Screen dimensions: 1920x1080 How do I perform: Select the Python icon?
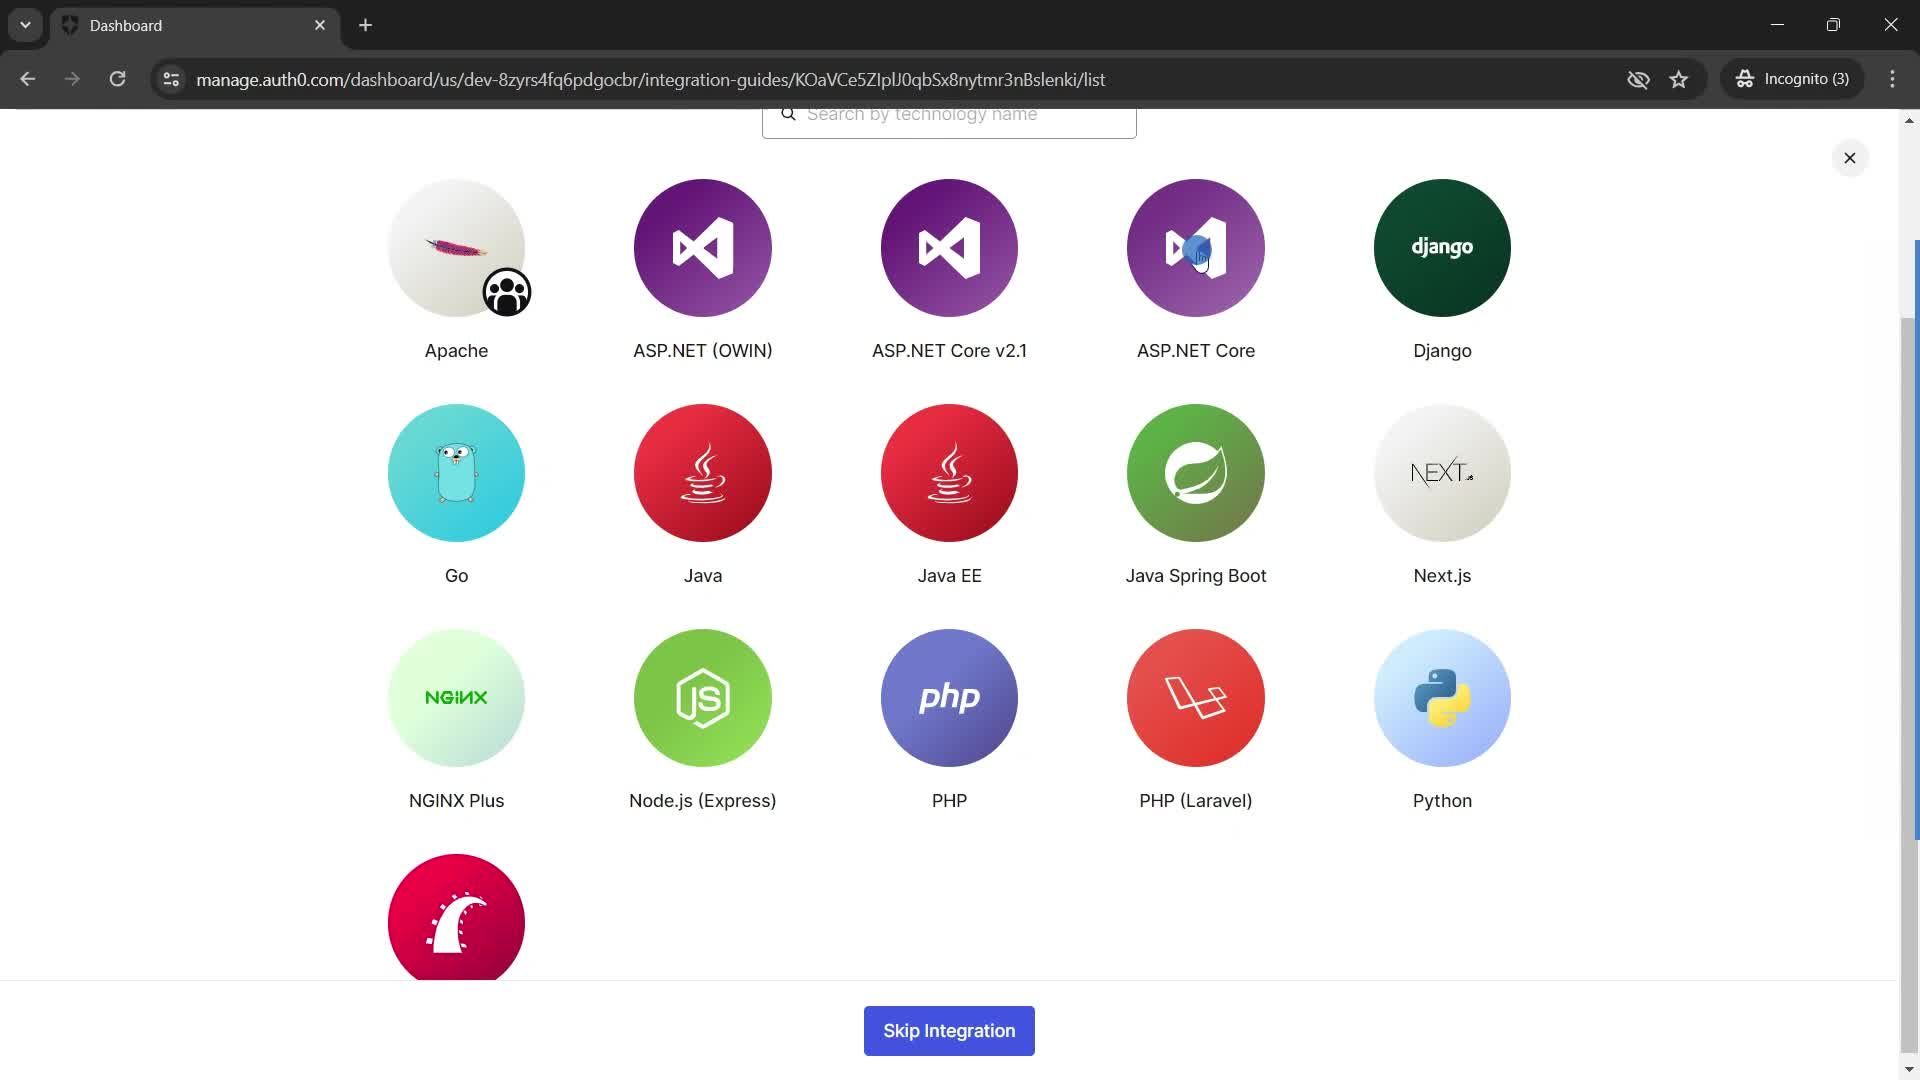1442,698
